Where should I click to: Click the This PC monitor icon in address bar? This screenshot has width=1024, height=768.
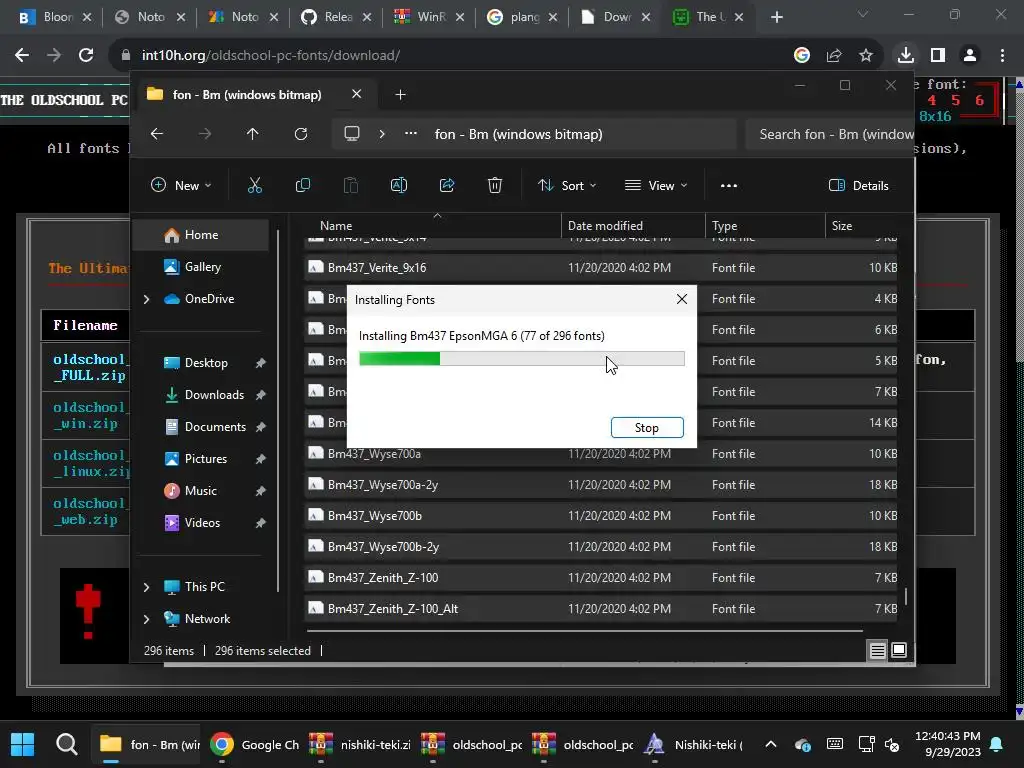352,134
